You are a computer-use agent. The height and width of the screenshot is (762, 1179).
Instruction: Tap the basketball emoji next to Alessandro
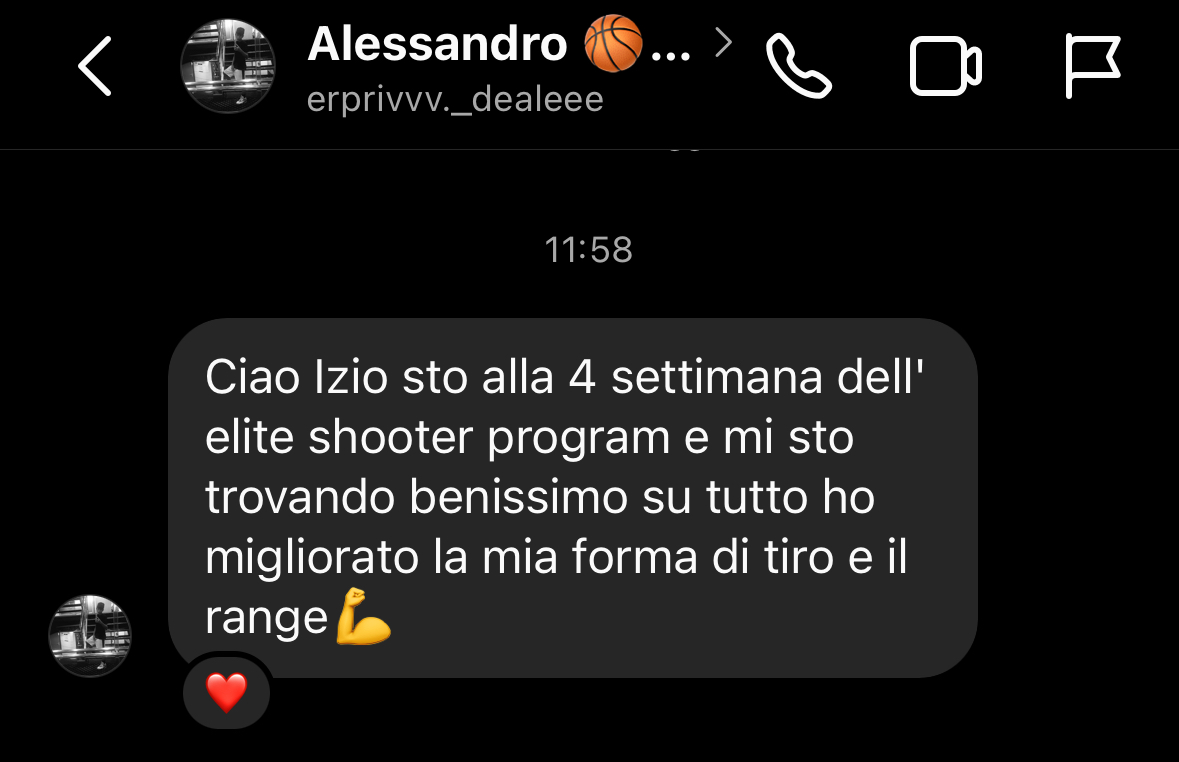[x=613, y=44]
